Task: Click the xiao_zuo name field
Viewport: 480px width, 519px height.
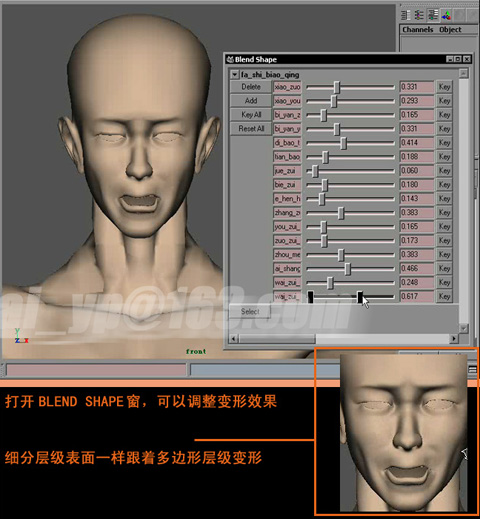Action: coord(287,87)
